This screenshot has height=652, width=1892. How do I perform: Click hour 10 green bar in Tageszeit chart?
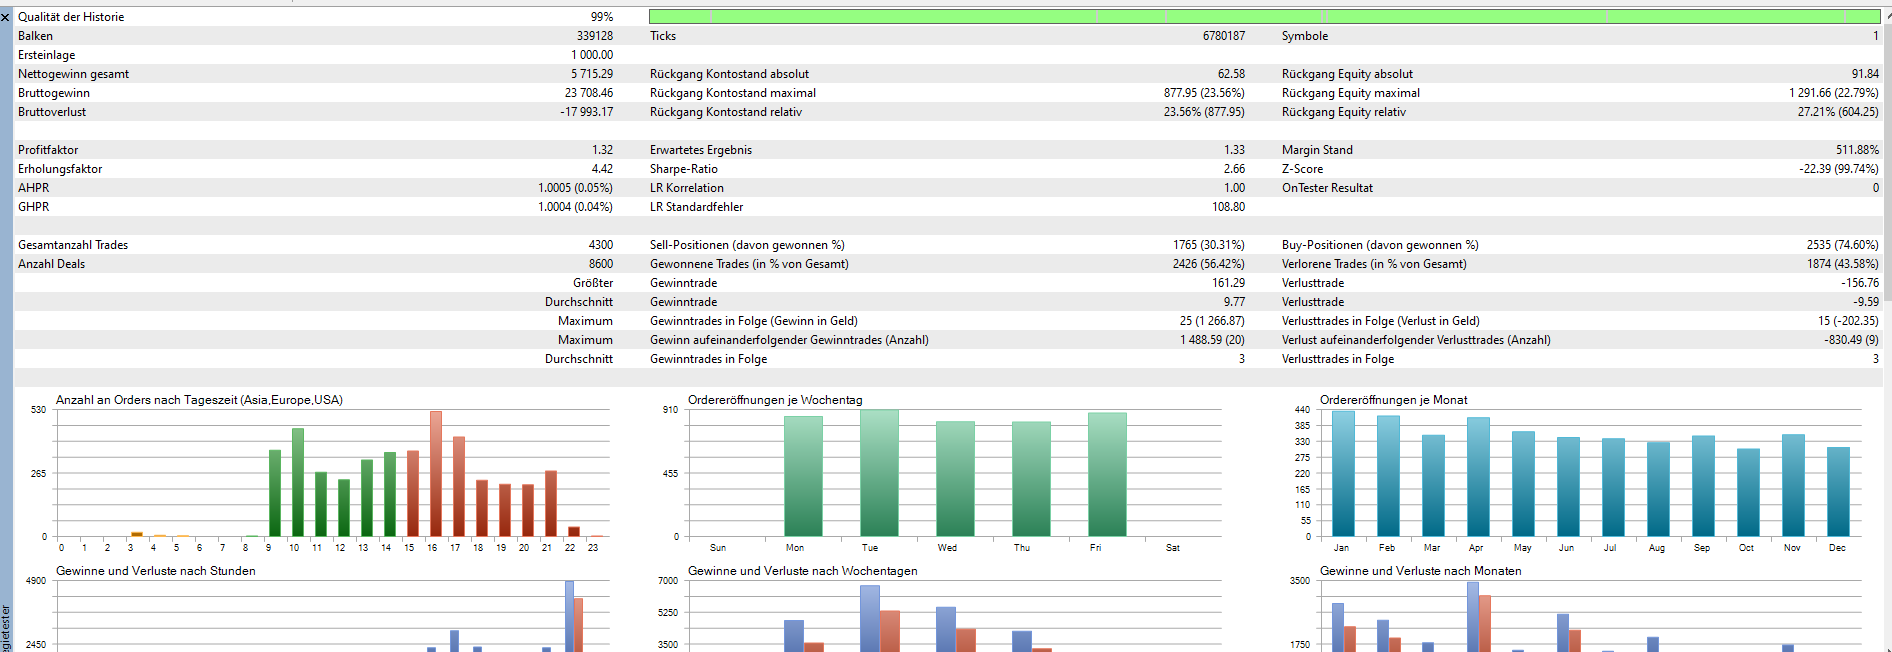298,482
